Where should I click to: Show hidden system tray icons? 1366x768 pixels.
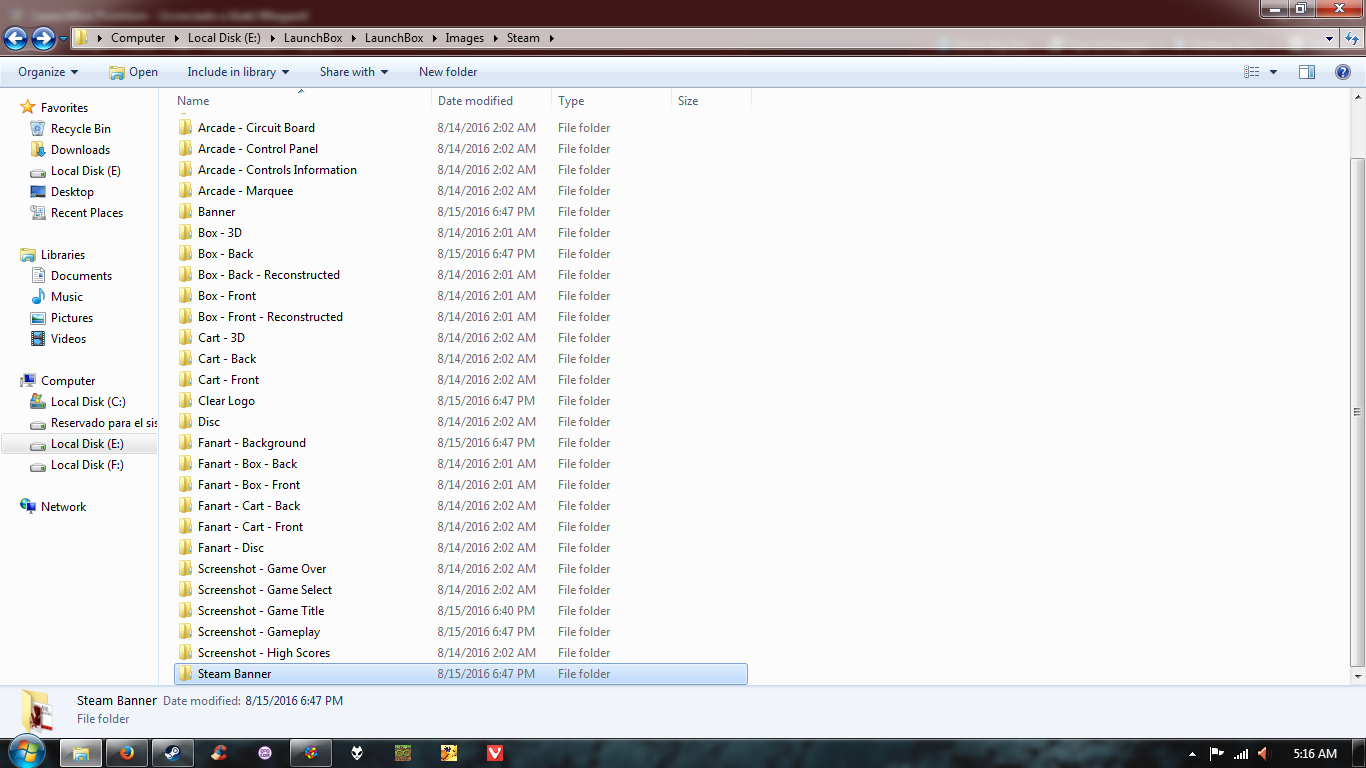coord(1192,754)
